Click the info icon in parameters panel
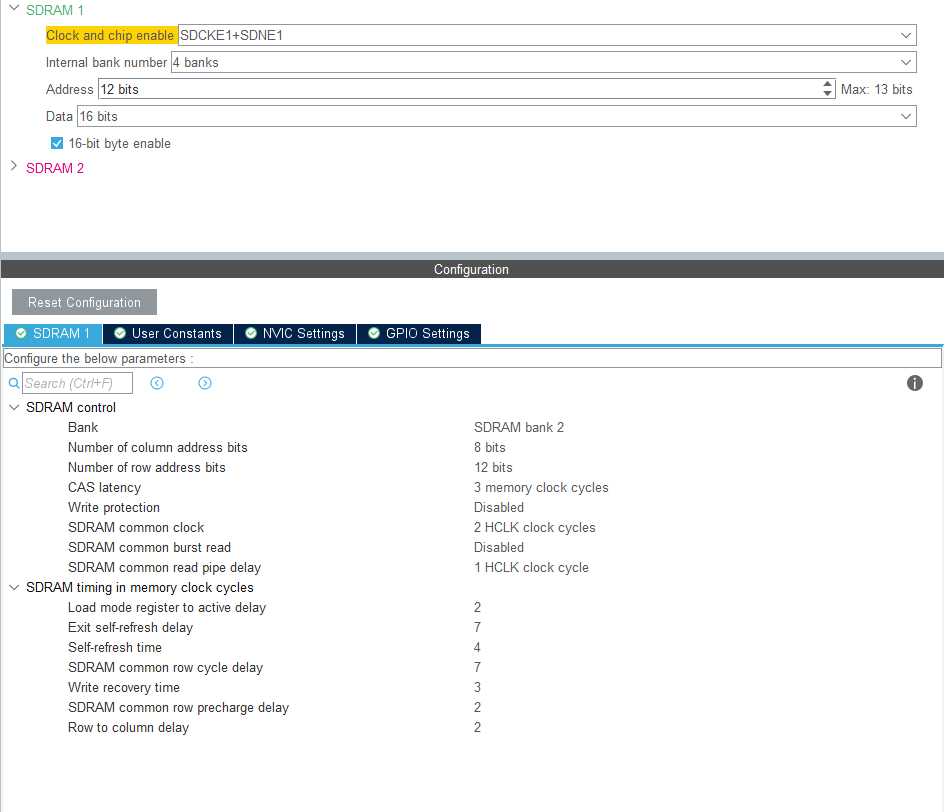The width and height of the screenshot is (944, 812). tap(914, 383)
